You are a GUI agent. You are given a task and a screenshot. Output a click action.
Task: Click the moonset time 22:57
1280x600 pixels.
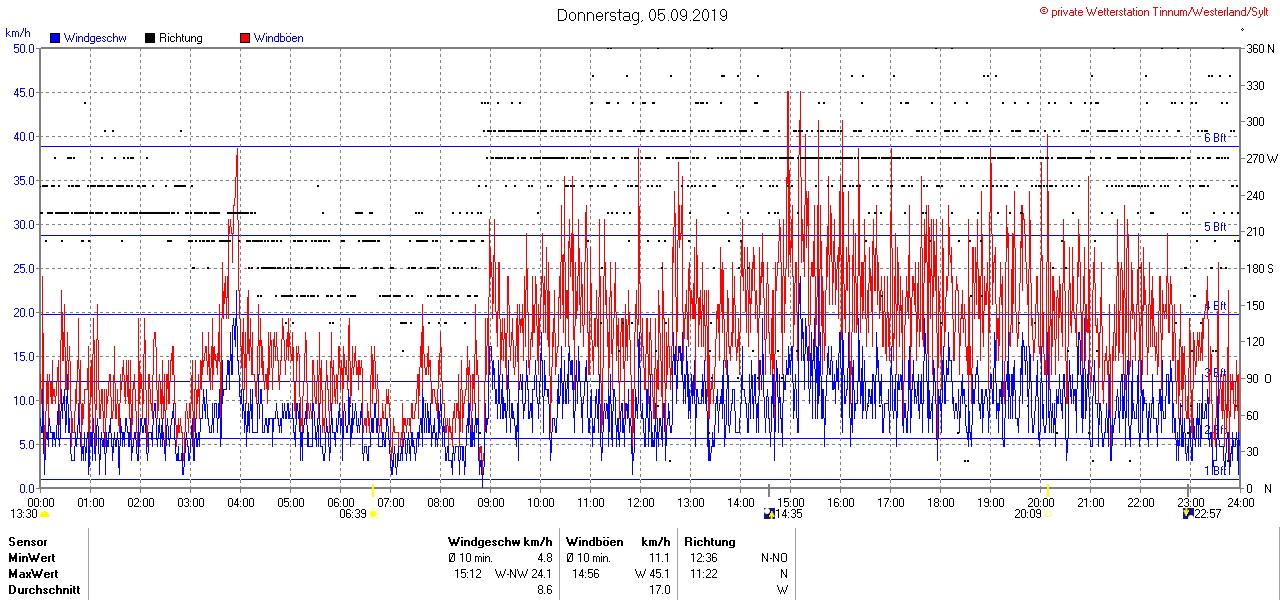1208,514
